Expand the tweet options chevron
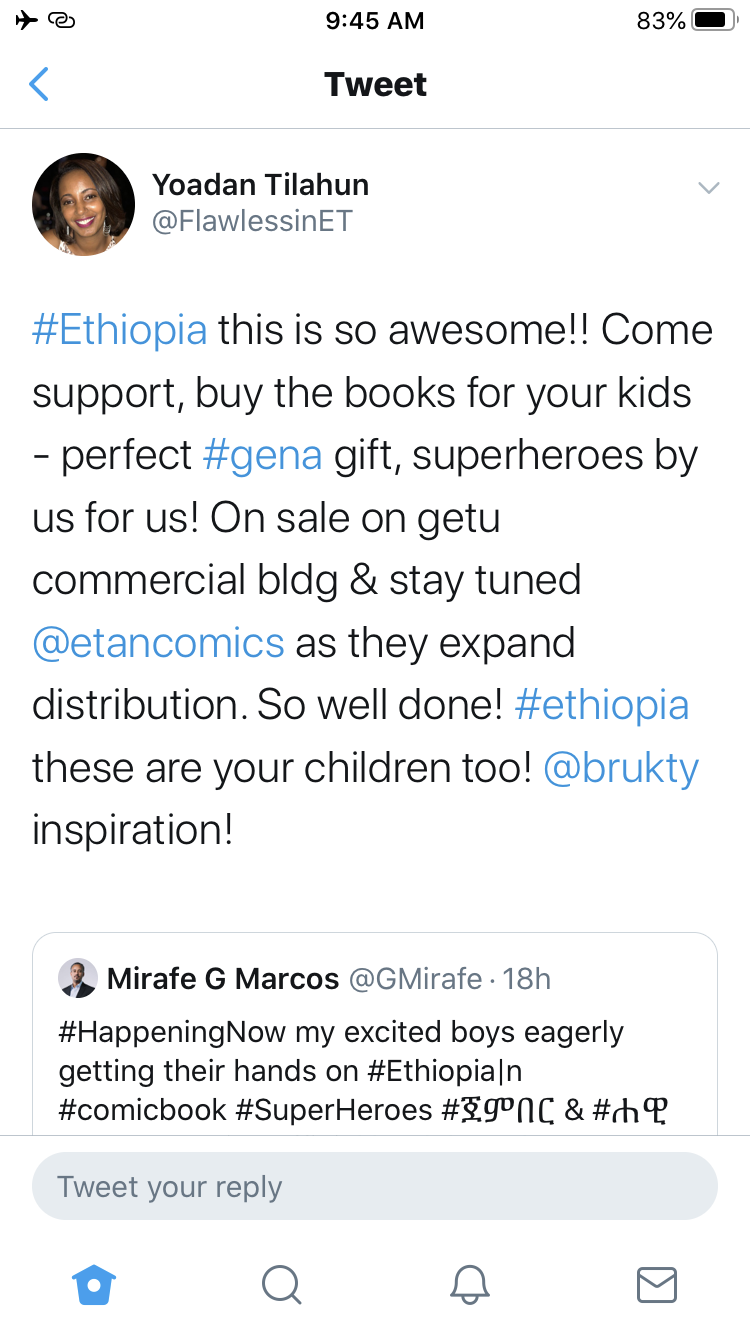Viewport: 750px width, 1334px height. point(708,188)
